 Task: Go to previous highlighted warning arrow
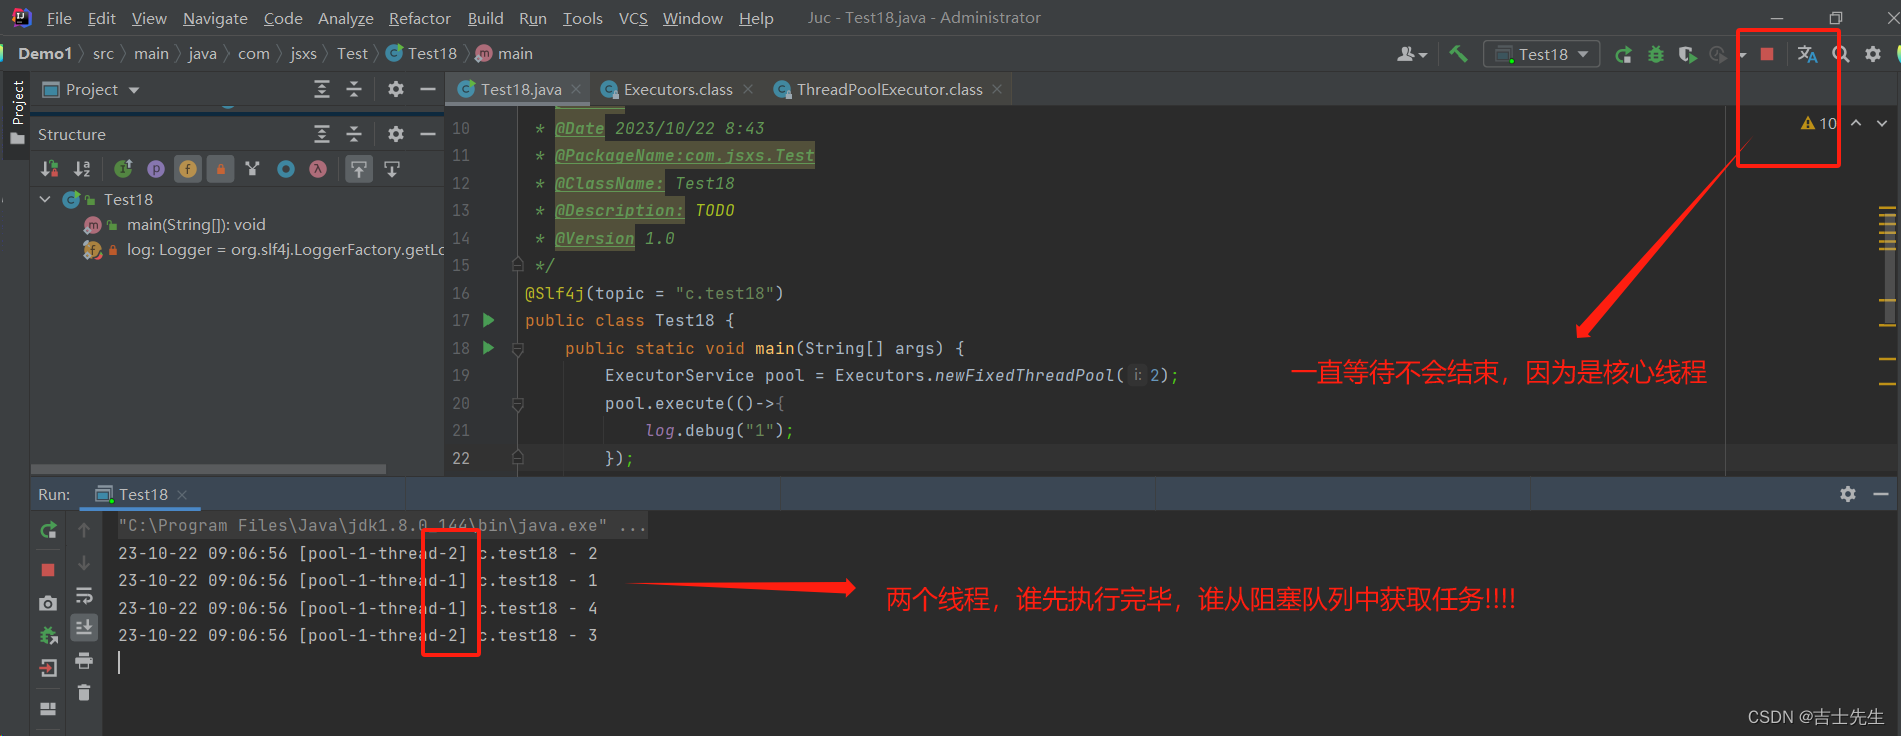coord(1856,123)
